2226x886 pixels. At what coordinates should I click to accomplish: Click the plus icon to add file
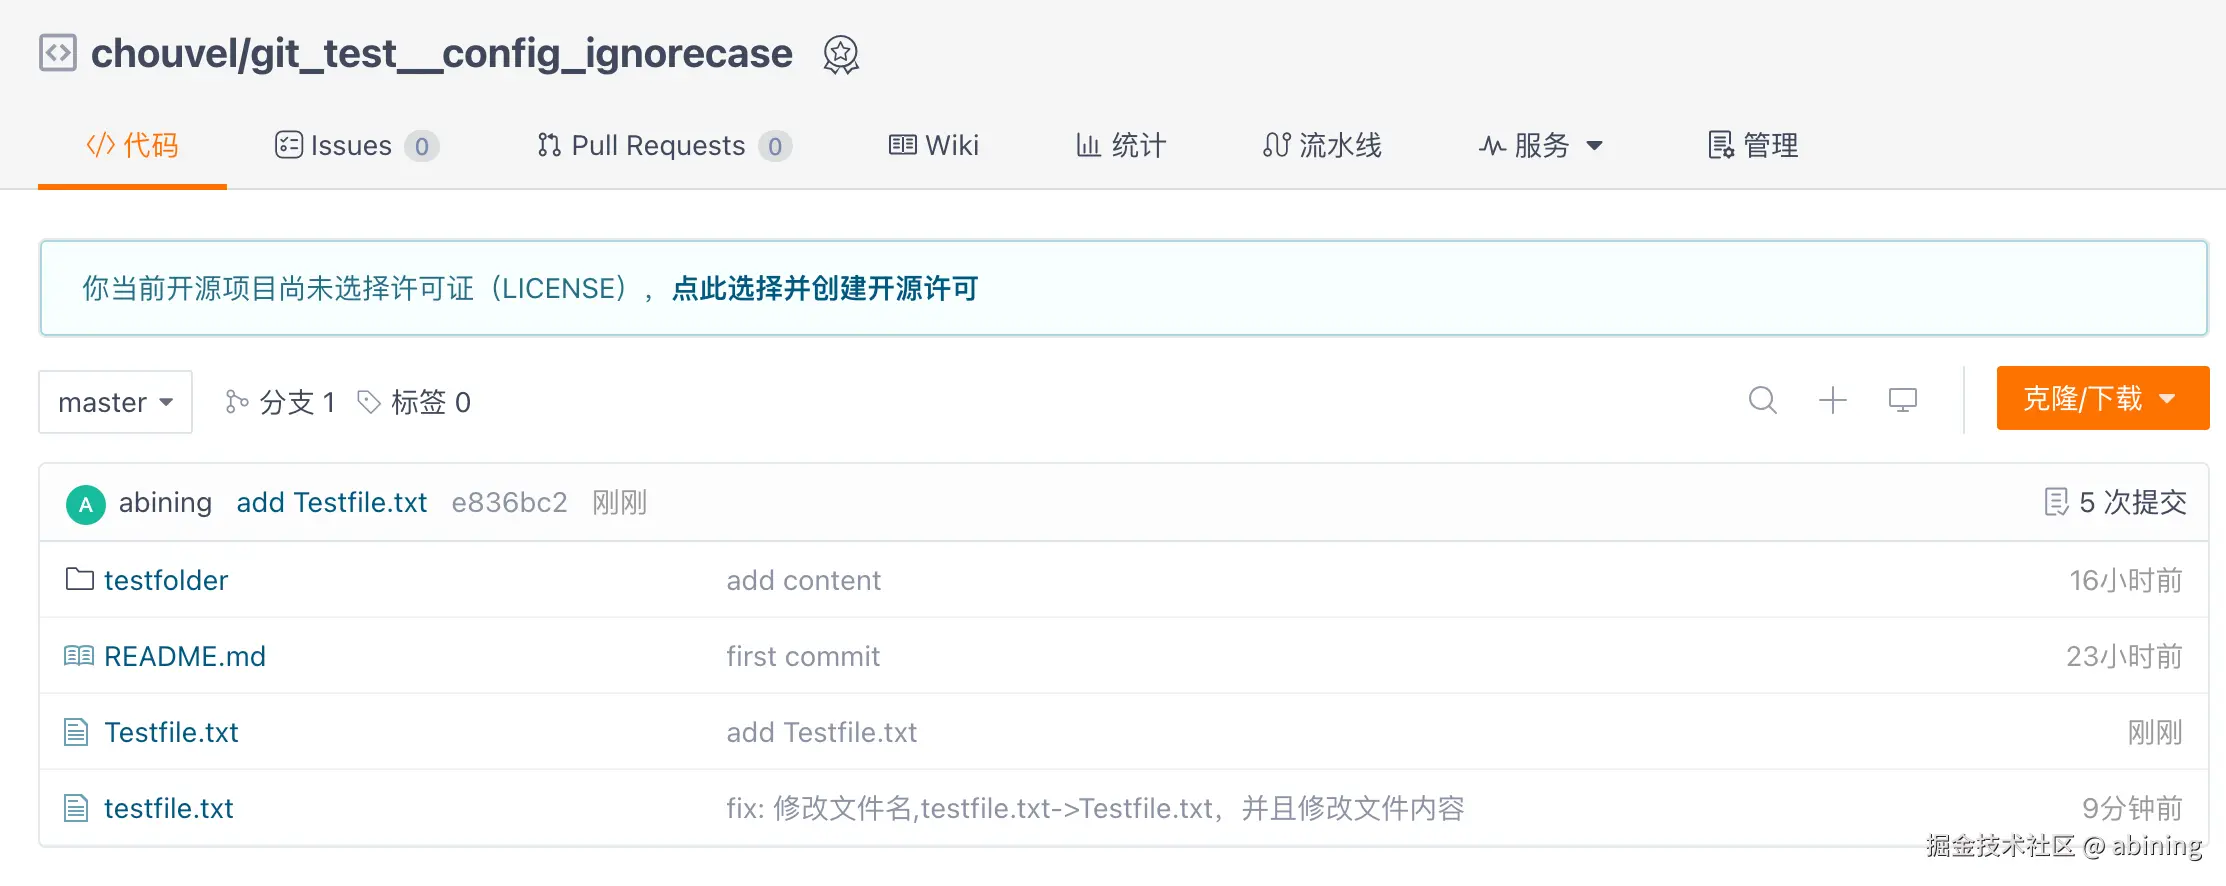[x=1832, y=401]
